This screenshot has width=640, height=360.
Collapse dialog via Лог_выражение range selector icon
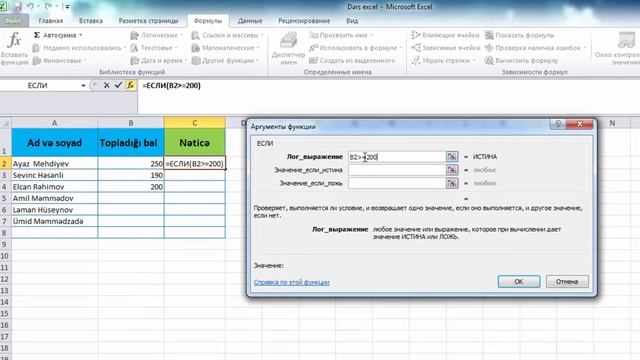[x=452, y=157]
